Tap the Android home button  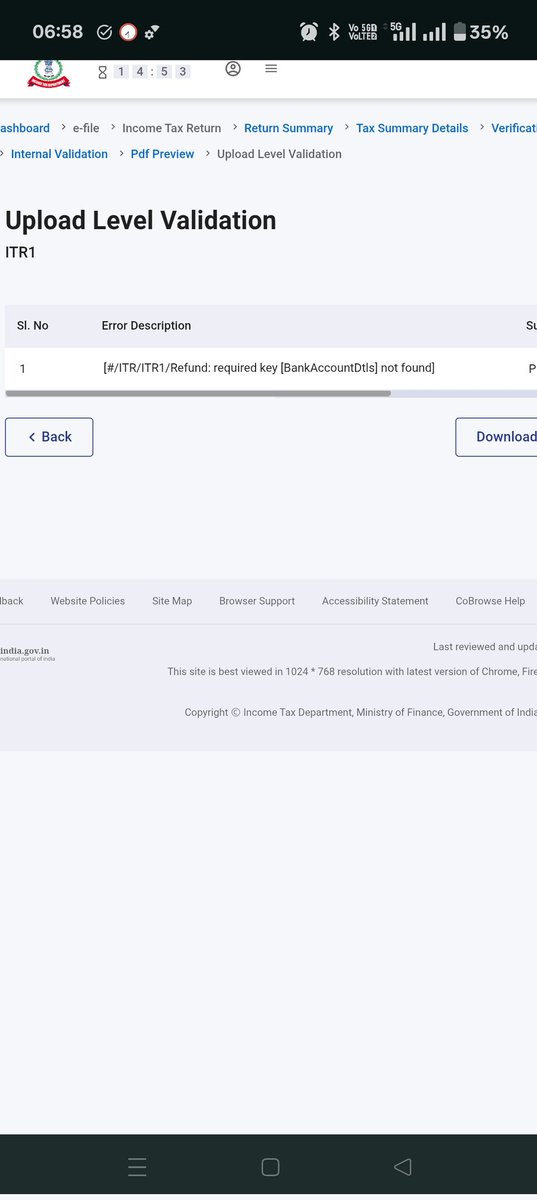(269, 1167)
